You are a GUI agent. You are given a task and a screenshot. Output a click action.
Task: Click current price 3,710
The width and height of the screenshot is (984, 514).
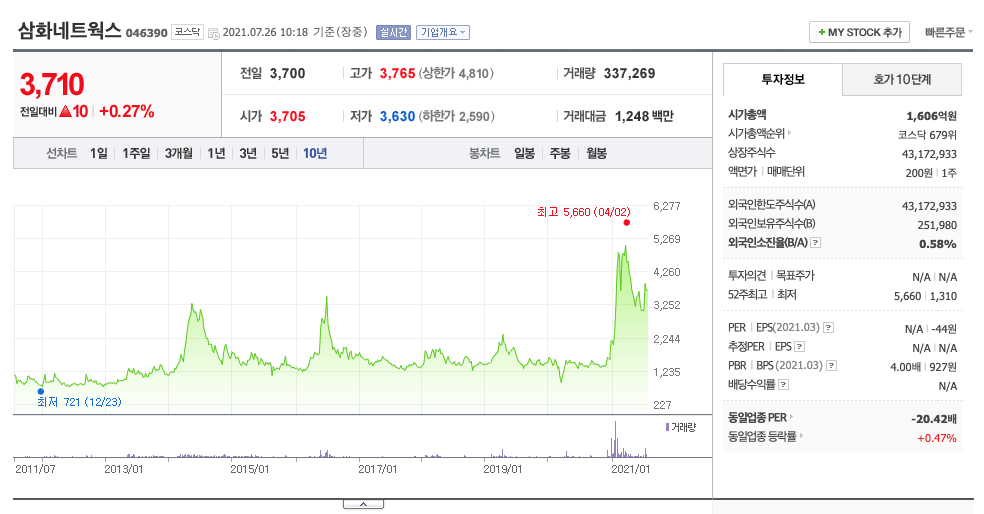tap(52, 84)
